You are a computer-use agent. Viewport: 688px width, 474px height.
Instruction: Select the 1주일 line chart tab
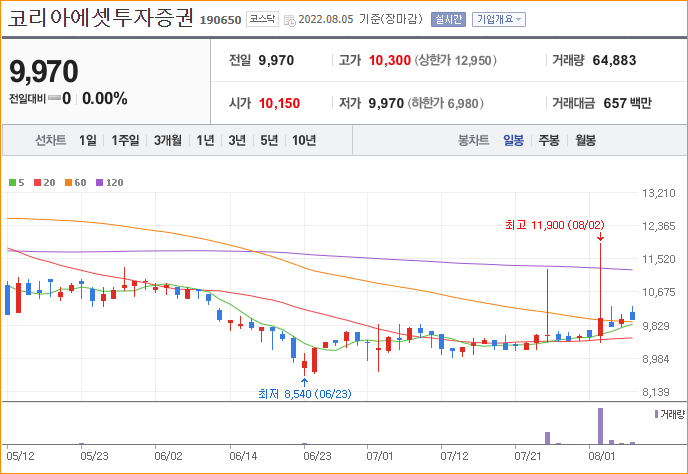tap(125, 140)
